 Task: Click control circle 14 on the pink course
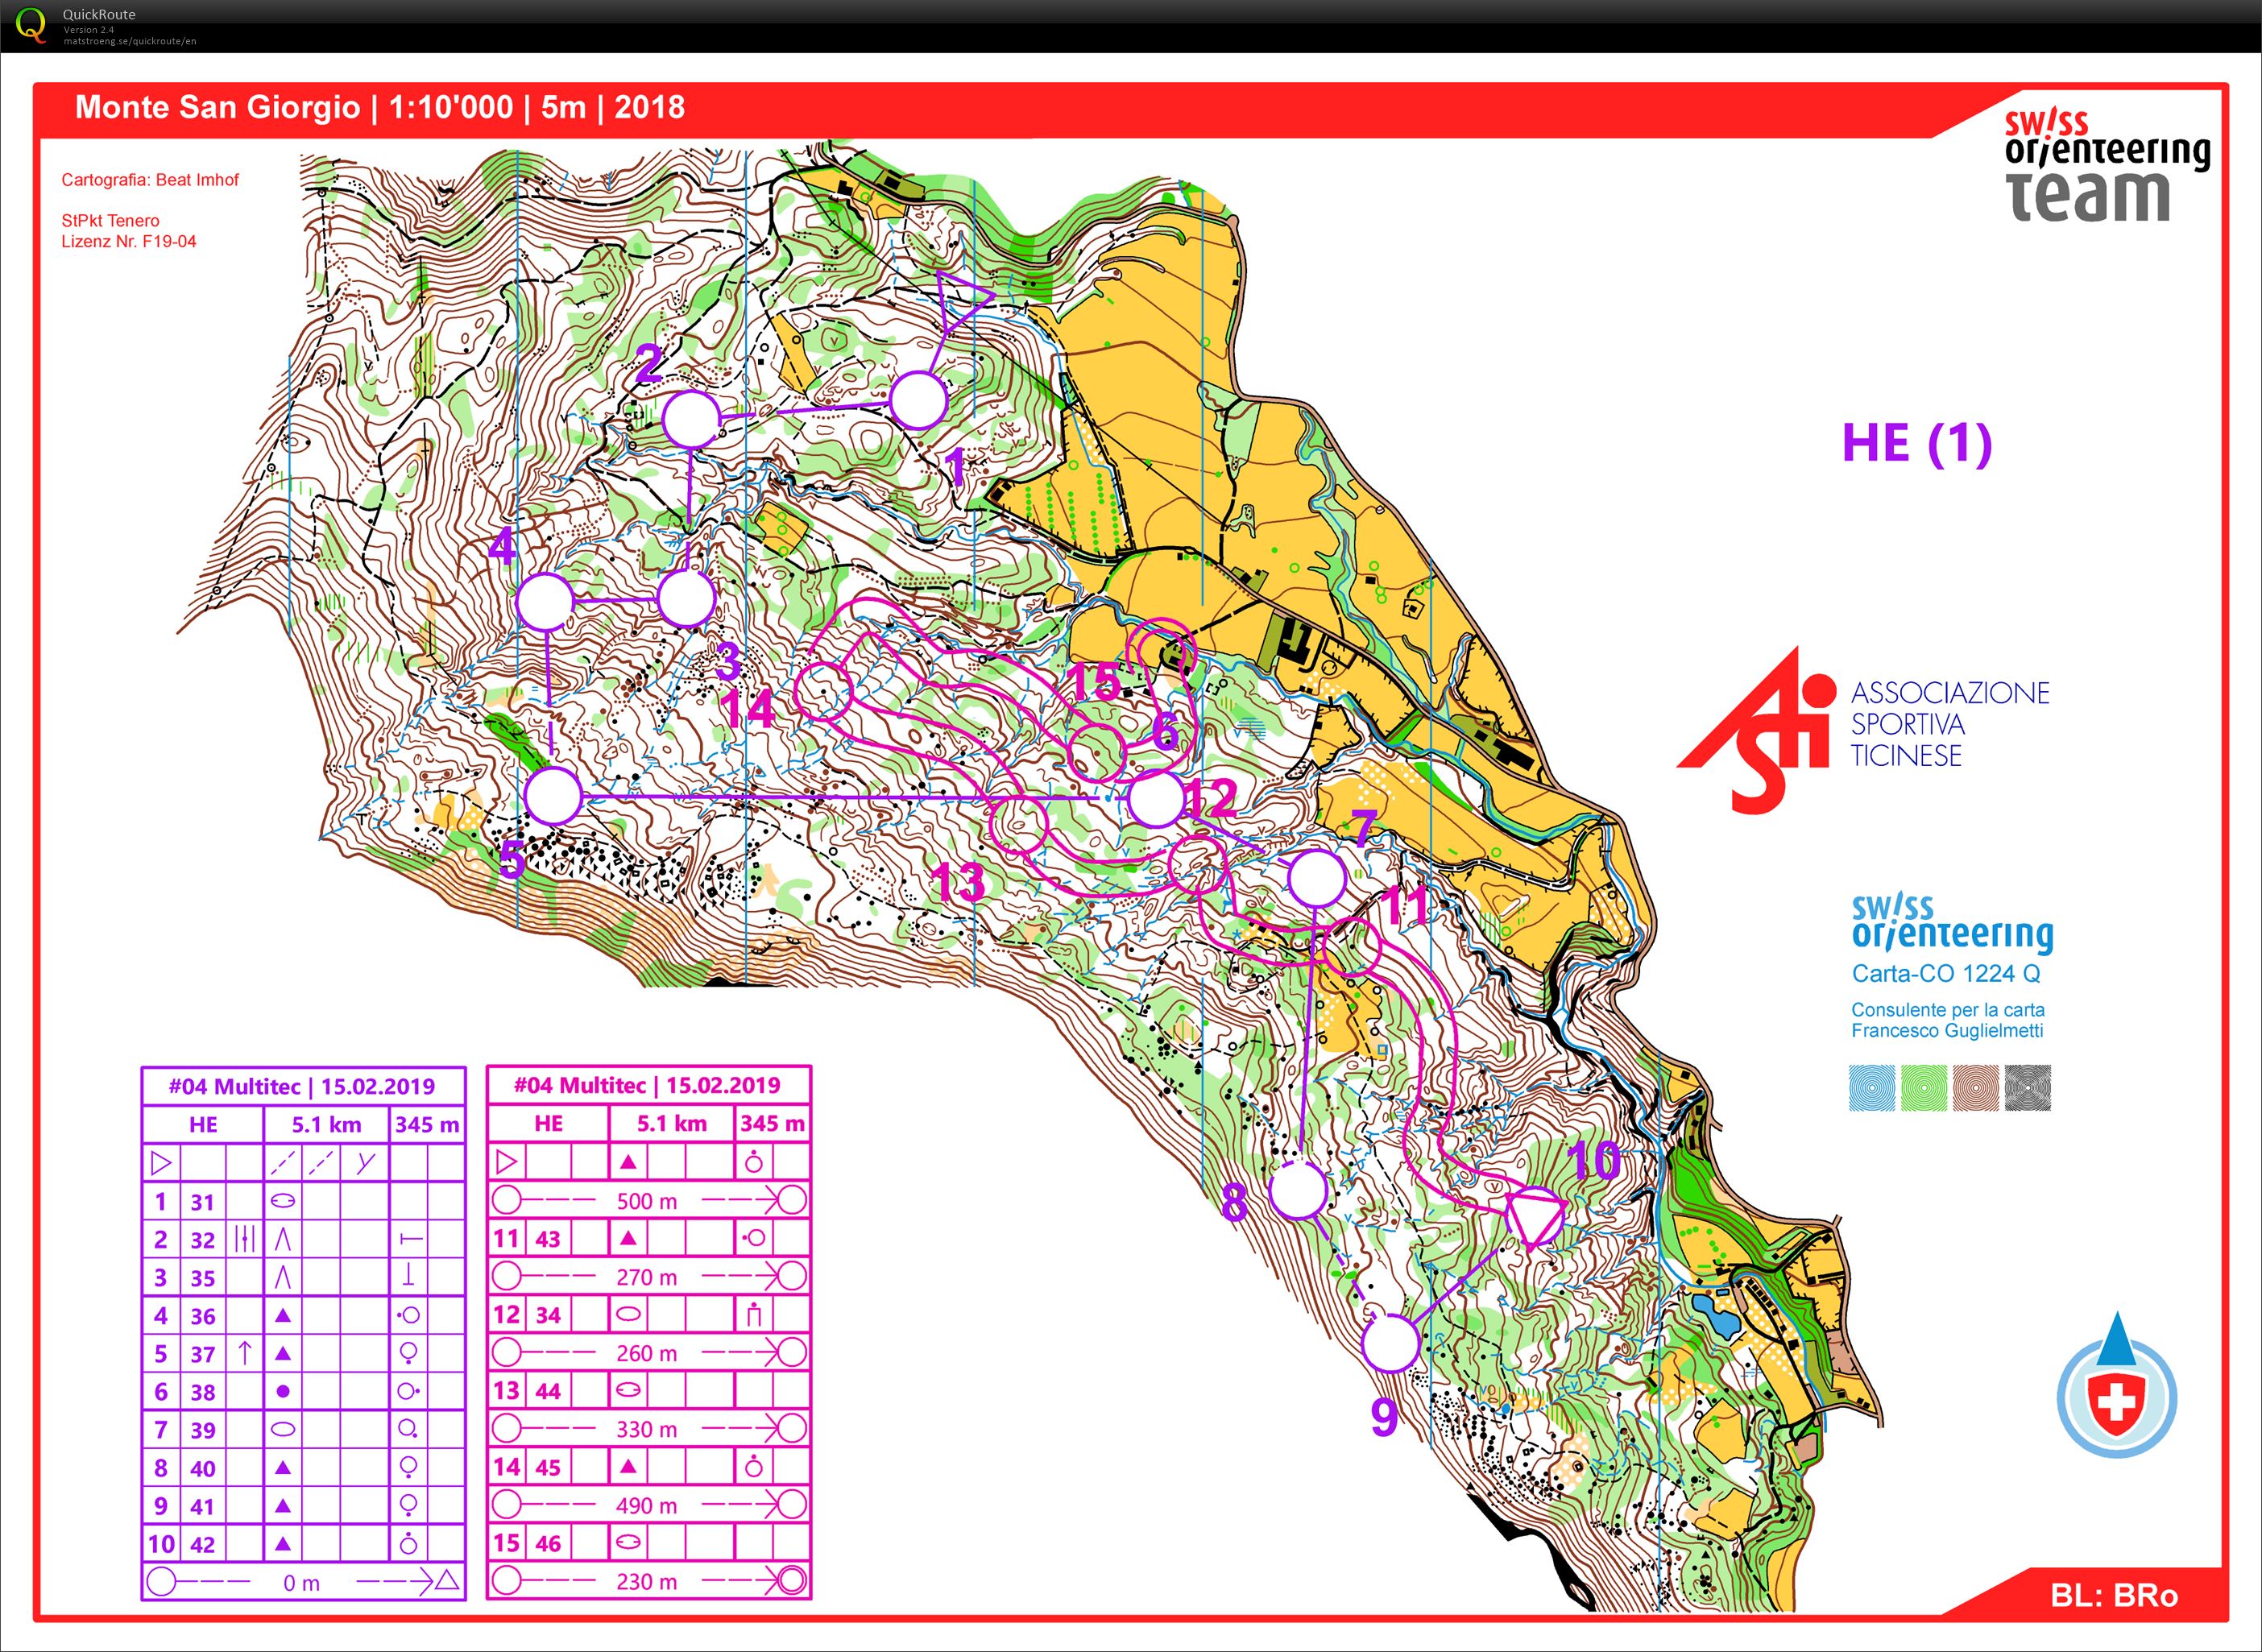pos(825,692)
